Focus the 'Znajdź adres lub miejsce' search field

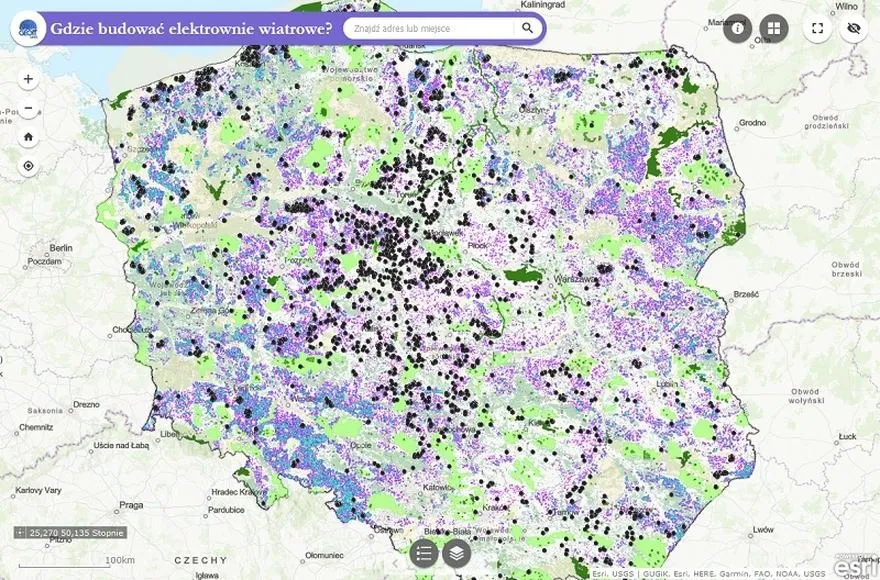coord(429,28)
